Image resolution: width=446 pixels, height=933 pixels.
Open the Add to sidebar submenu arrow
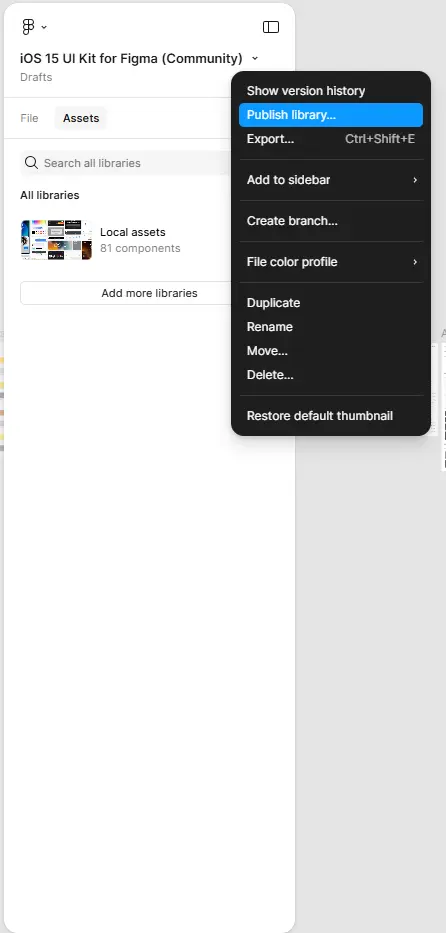415,180
